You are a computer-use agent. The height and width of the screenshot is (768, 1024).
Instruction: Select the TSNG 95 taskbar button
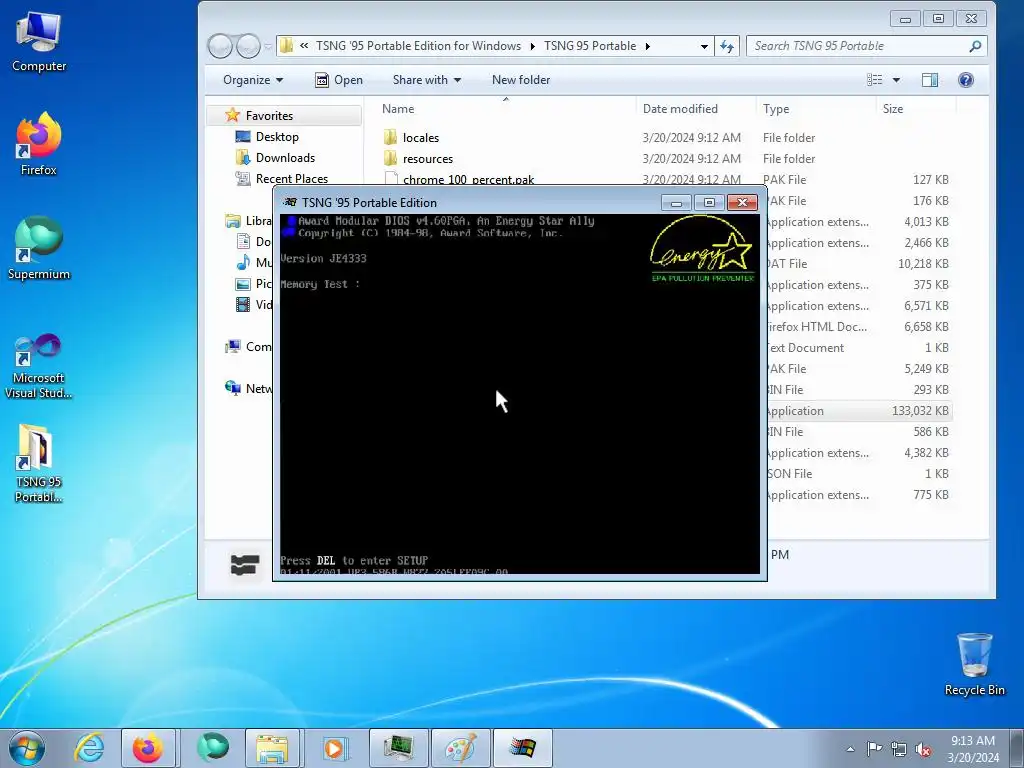pyautogui.click(x=522, y=748)
